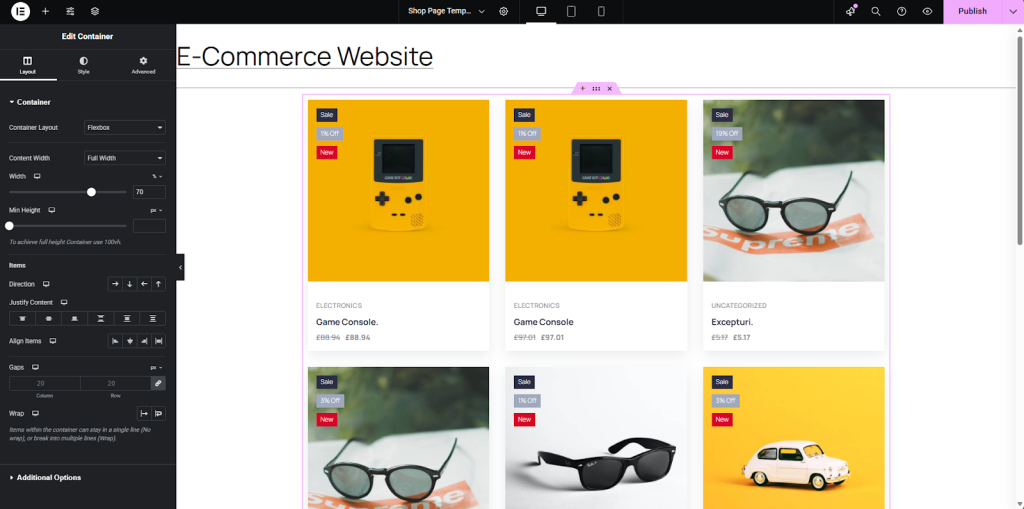This screenshot has height=509, width=1024.
Task: Click the Width slider handle
Action: [x=91, y=192]
